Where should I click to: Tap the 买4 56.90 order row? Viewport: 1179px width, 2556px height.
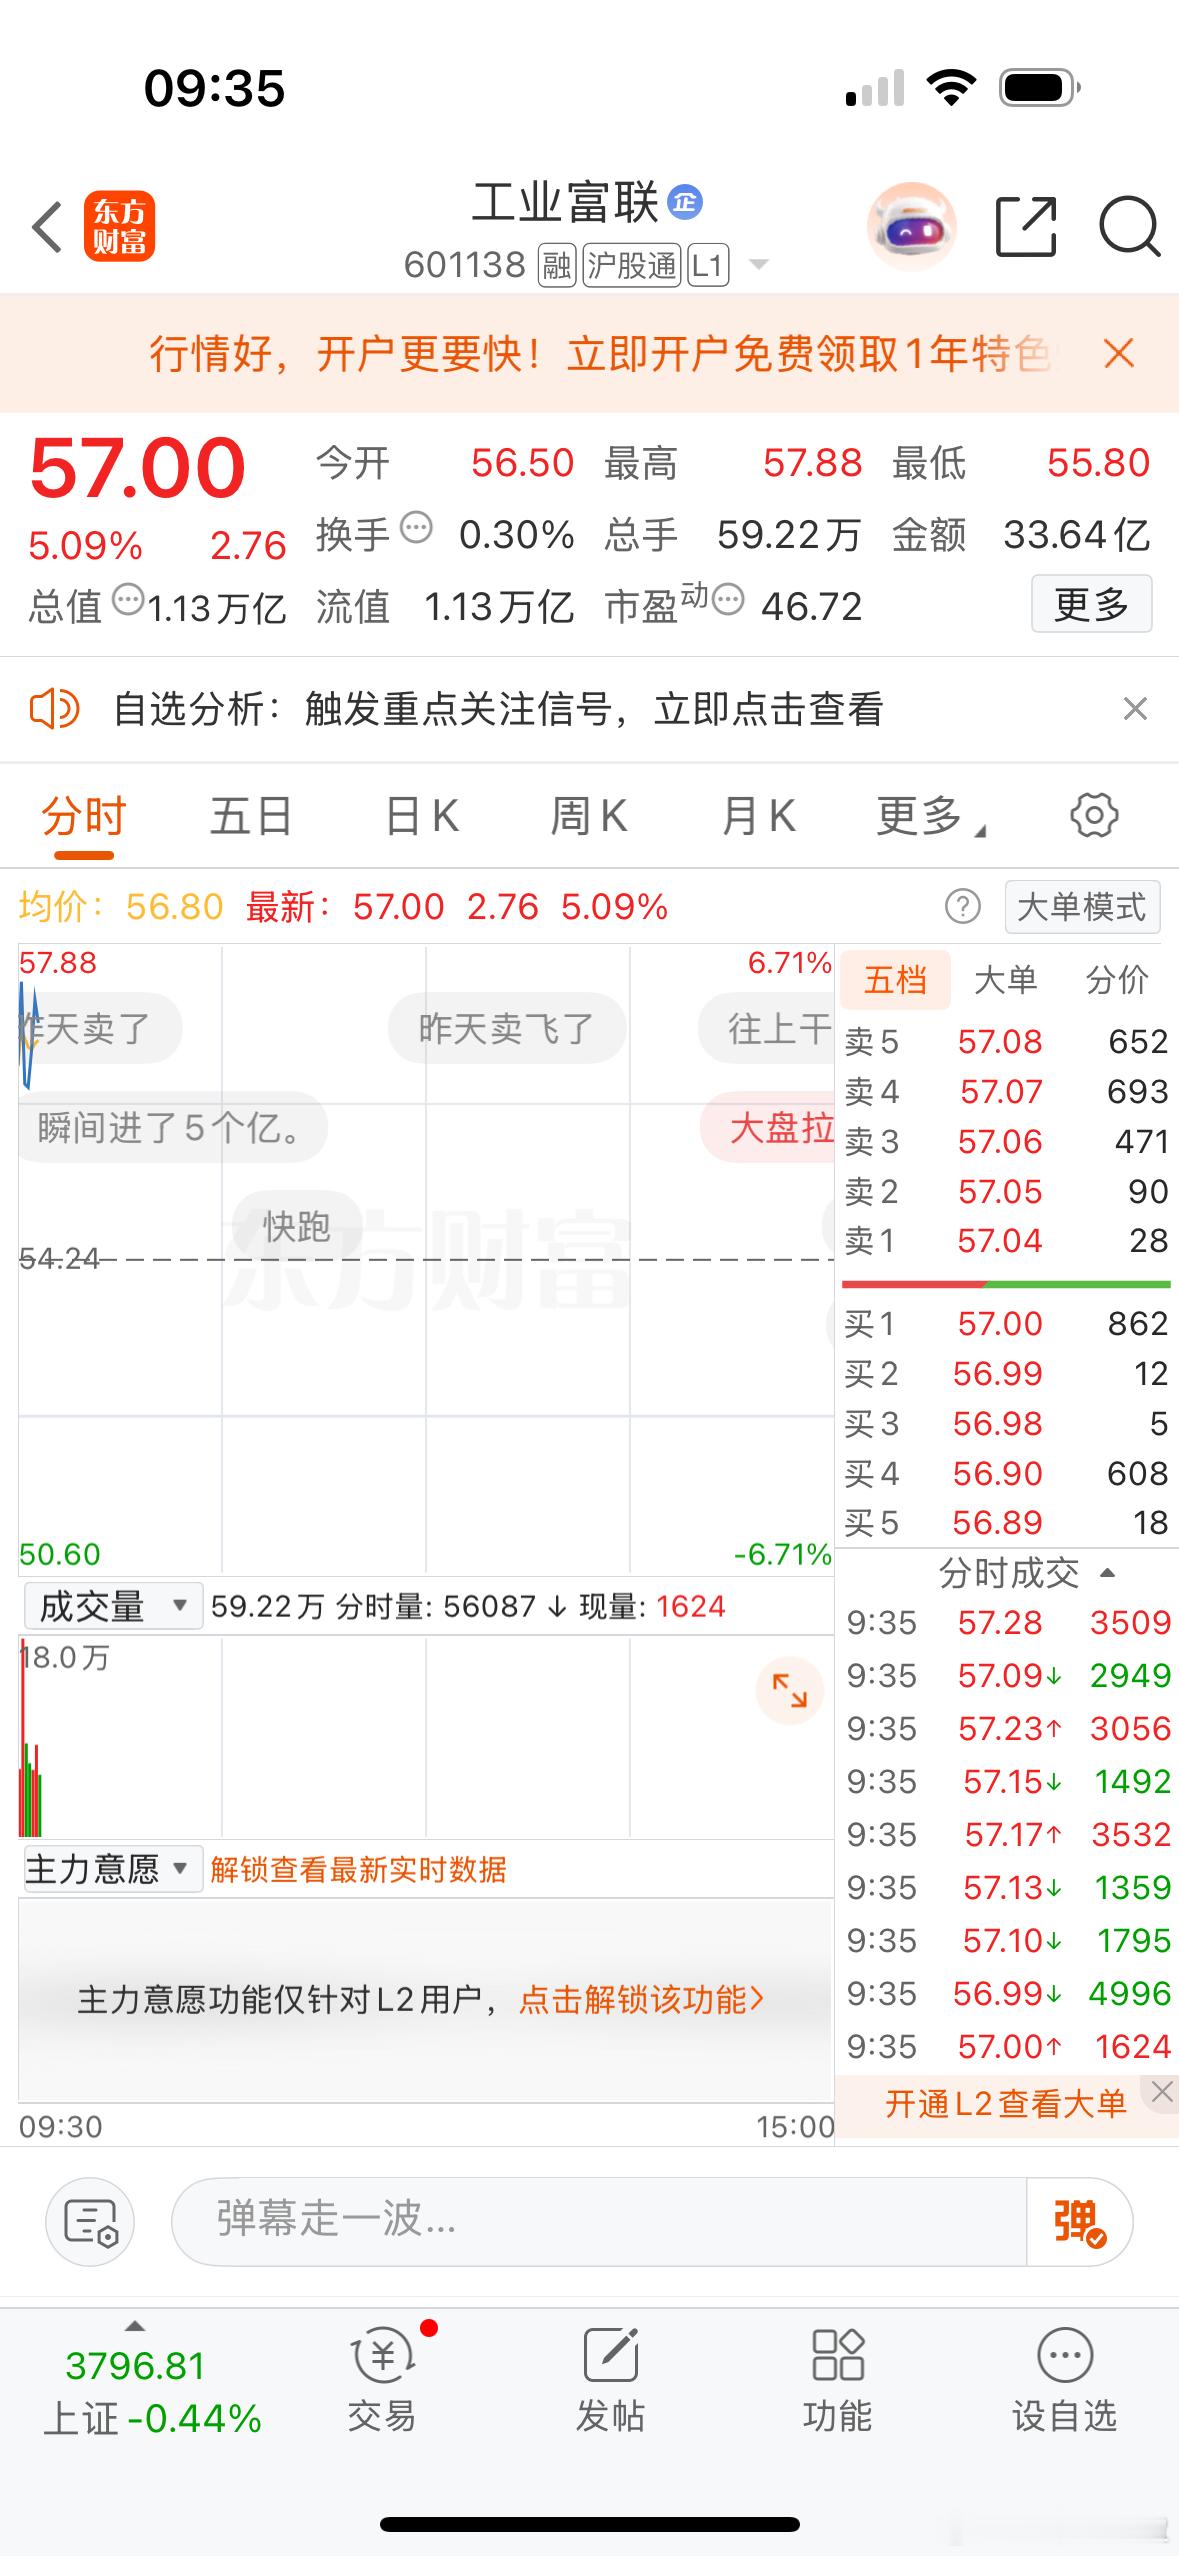1005,1473
